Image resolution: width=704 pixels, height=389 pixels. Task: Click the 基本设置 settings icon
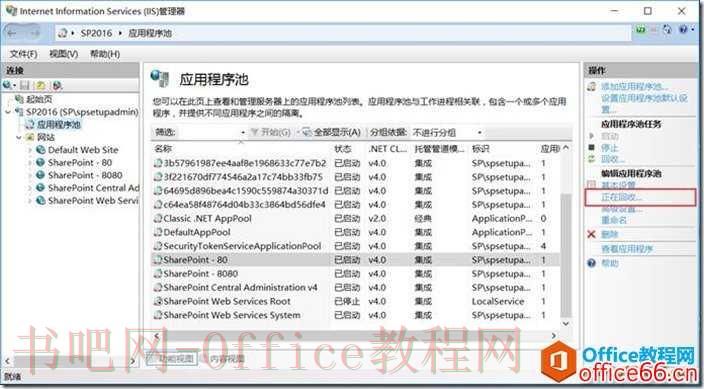point(592,185)
